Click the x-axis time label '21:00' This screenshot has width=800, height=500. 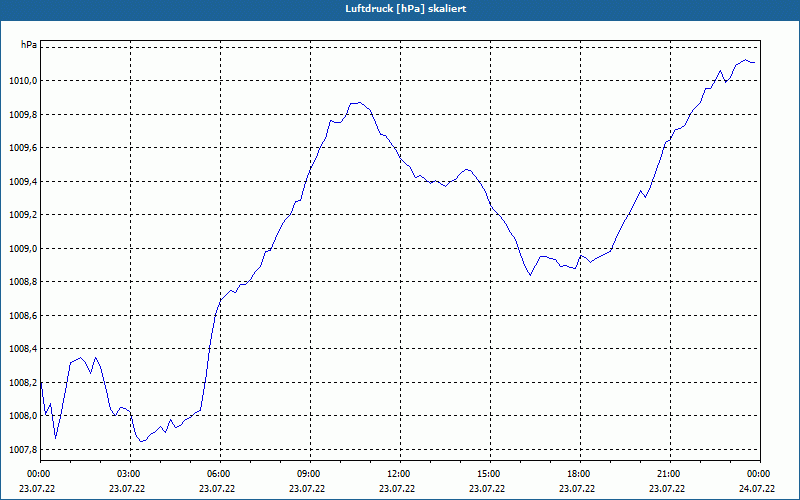pyautogui.click(x=670, y=474)
